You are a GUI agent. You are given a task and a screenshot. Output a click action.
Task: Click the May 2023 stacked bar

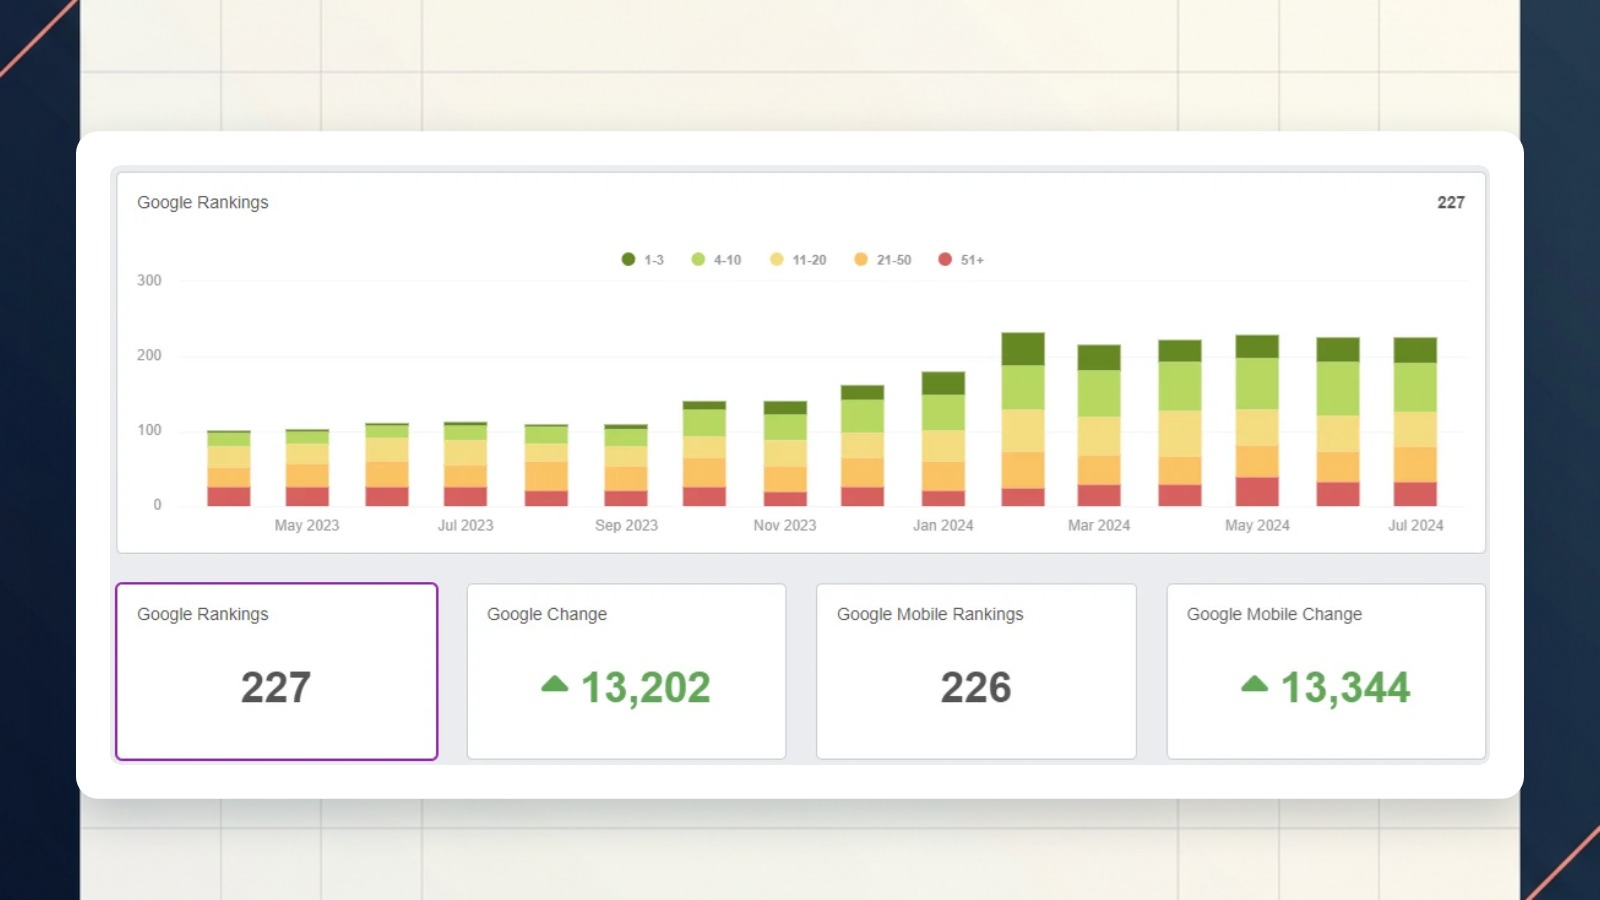tap(307, 467)
